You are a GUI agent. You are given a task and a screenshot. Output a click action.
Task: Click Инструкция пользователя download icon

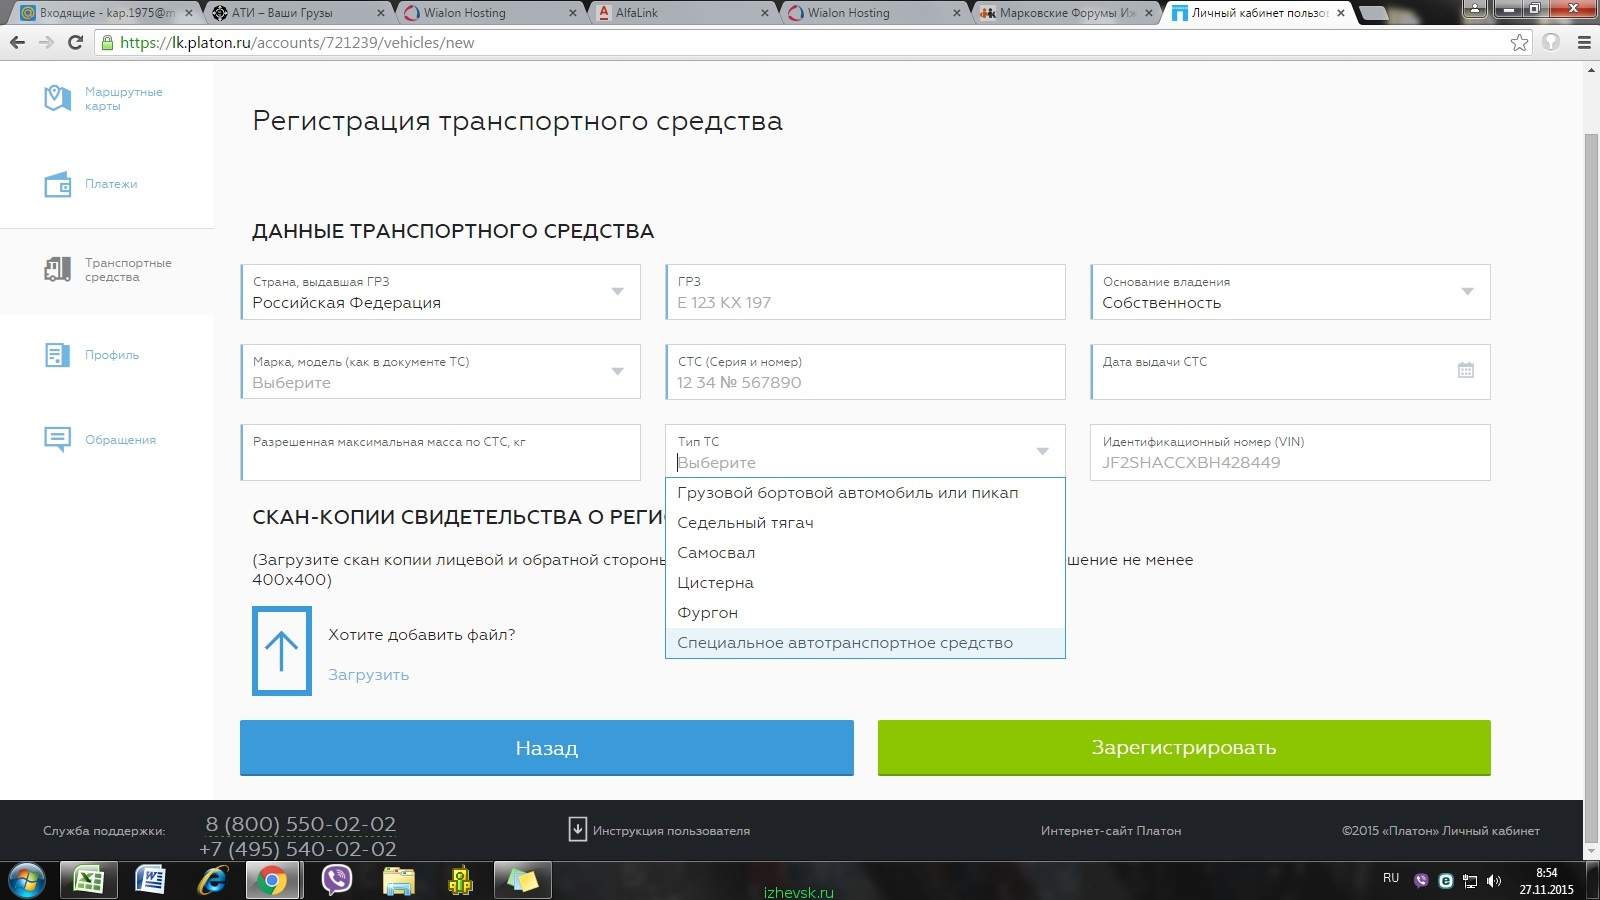point(577,829)
